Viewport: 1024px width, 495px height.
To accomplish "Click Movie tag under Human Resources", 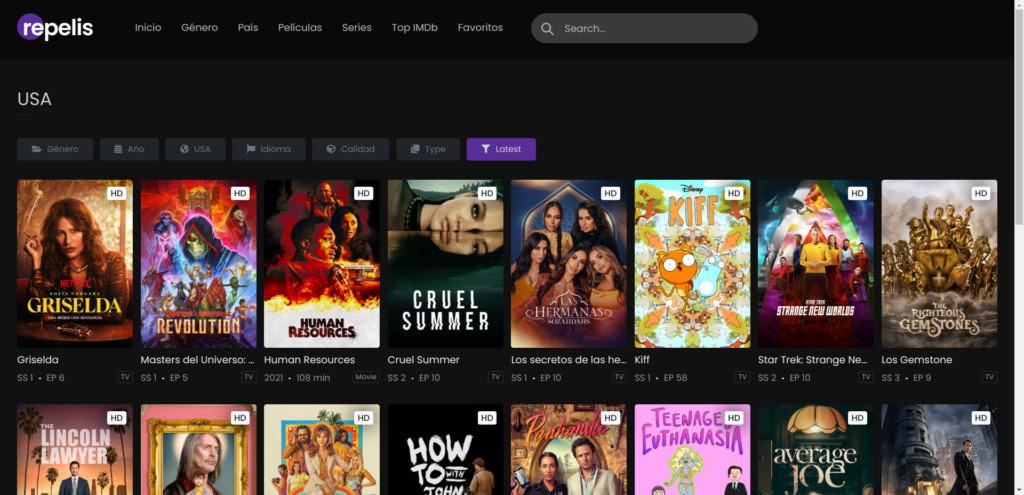I will point(366,377).
